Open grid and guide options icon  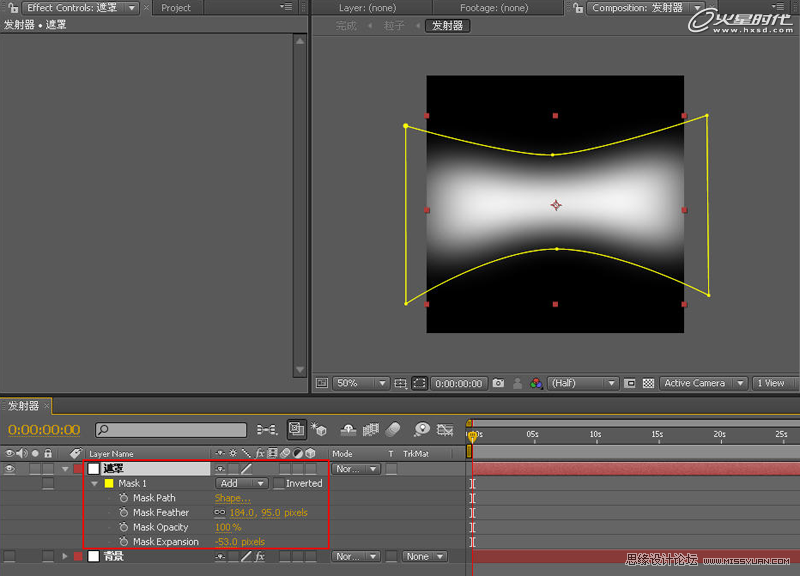coord(401,383)
